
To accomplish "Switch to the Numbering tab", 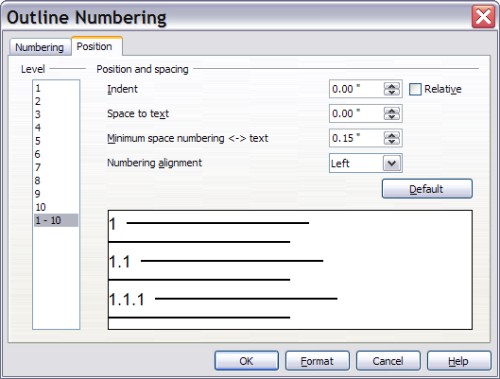I will pos(40,47).
